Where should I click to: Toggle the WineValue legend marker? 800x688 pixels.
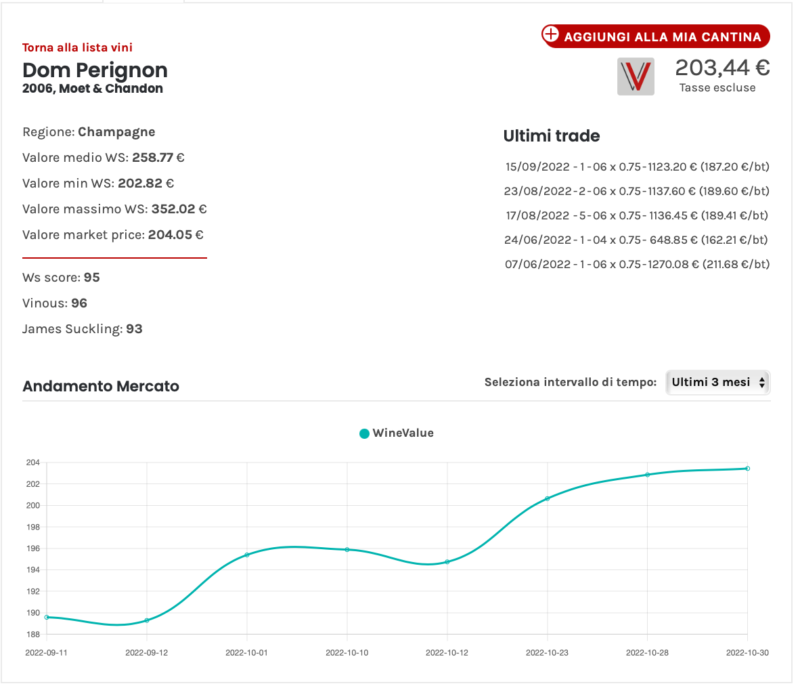364,433
